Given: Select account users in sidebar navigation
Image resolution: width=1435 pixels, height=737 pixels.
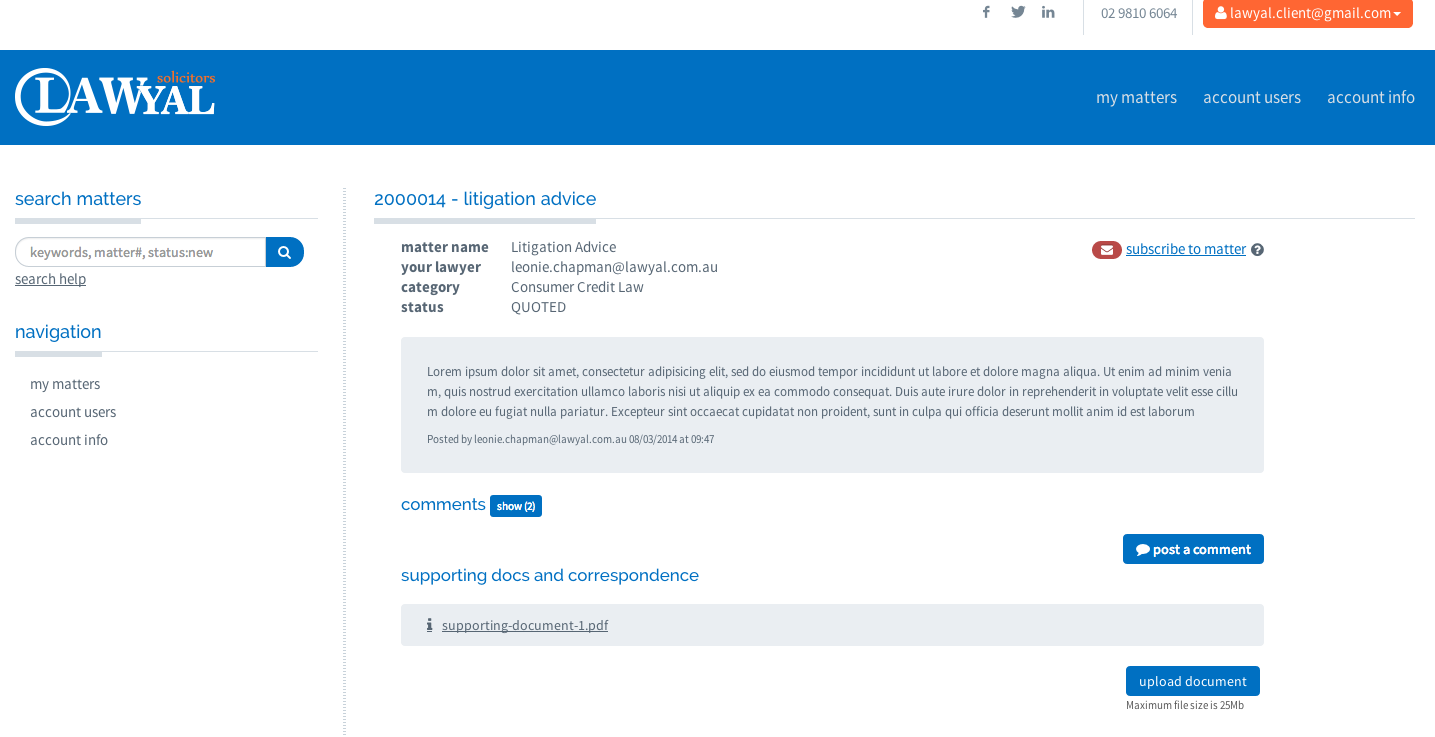Looking at the screenshot, I should pos(73,412).
